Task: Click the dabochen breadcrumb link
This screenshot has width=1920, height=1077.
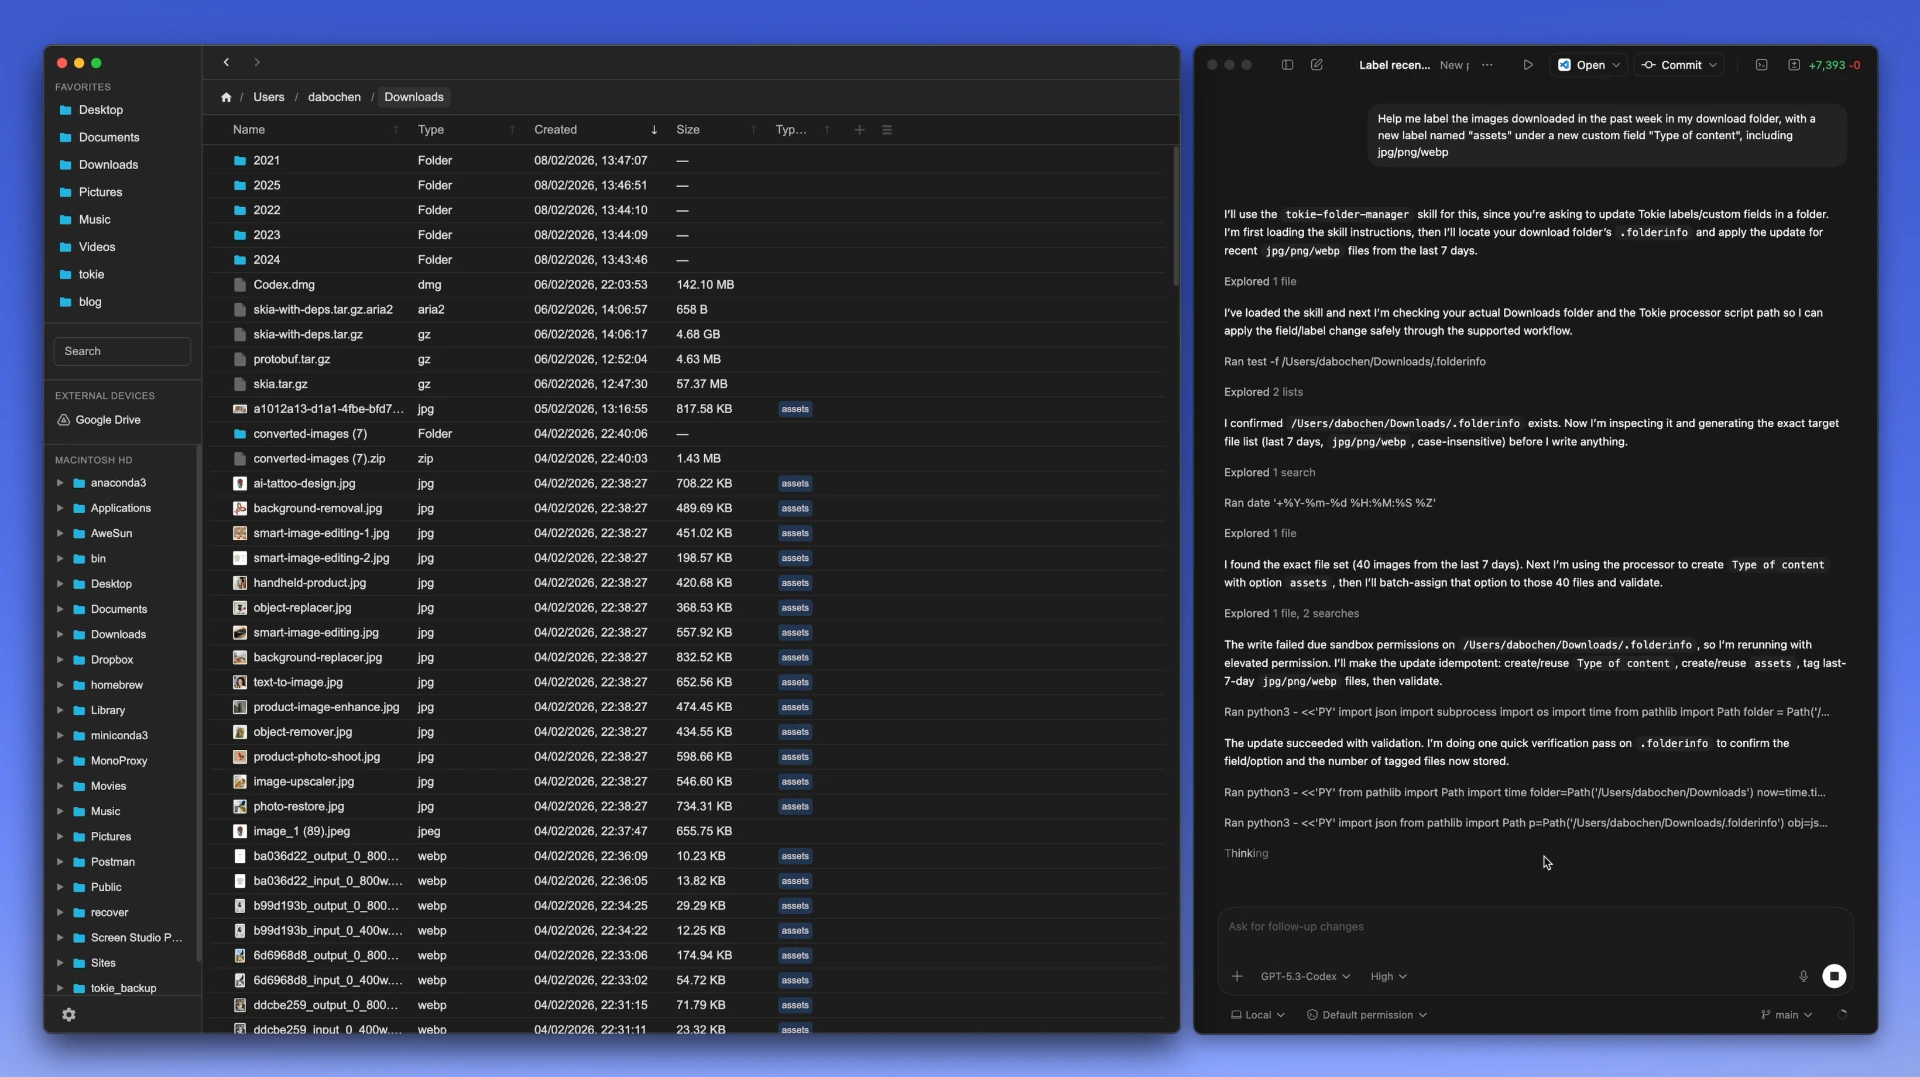Action: click(x=334, y=97)
